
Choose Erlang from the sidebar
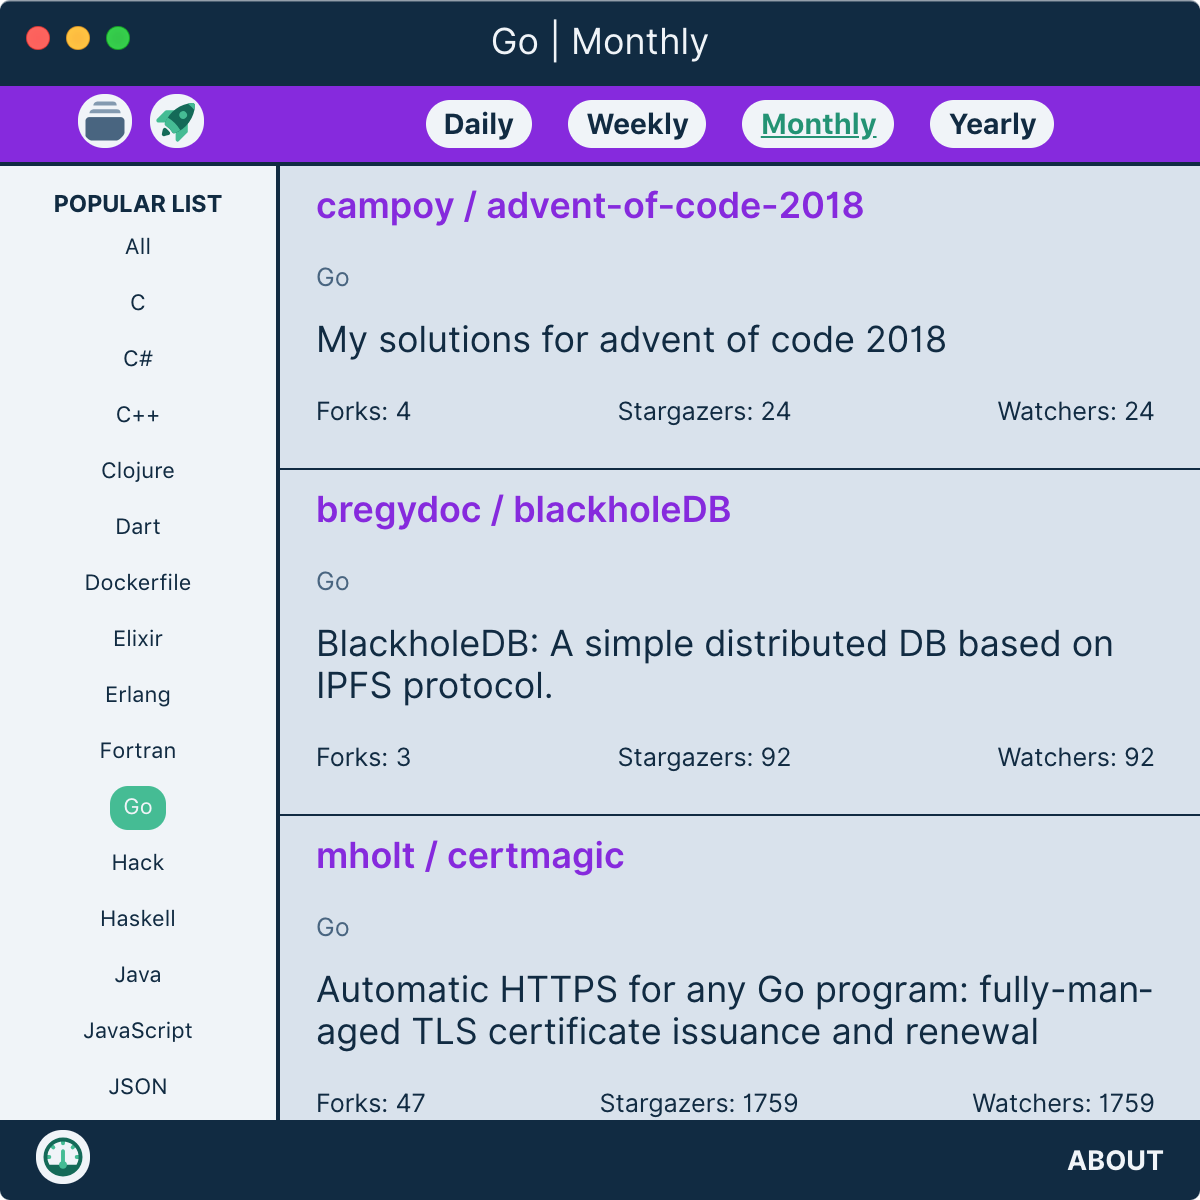138,695
